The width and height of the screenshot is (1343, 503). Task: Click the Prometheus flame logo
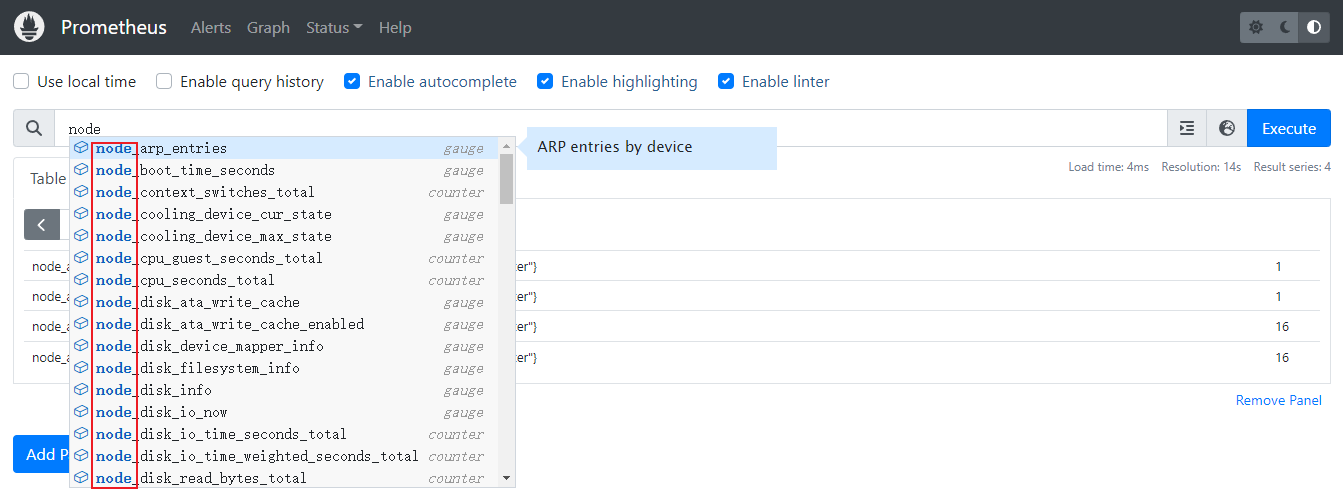coord(29,27)
